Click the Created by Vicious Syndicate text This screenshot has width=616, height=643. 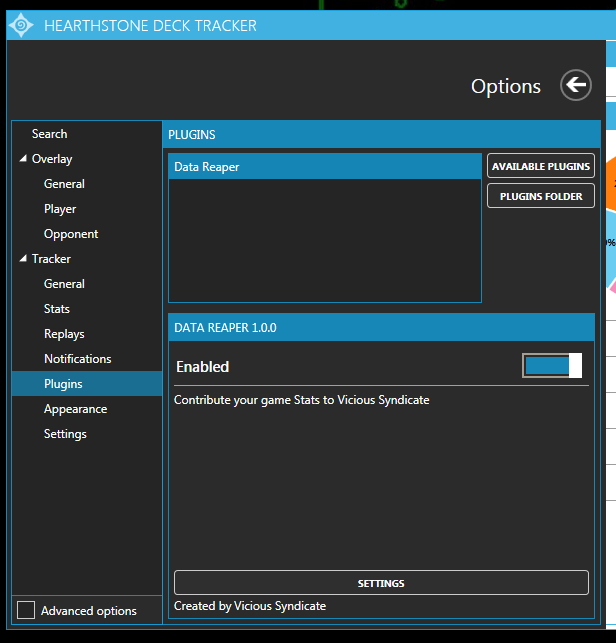pos(250,606)
